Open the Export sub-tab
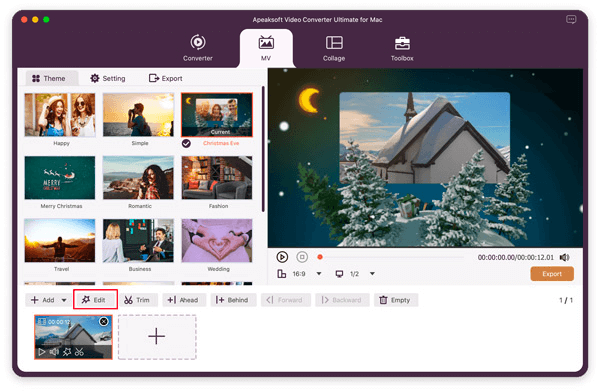Image resolution: width=600 pixels, height=391 pixels. 165,78
